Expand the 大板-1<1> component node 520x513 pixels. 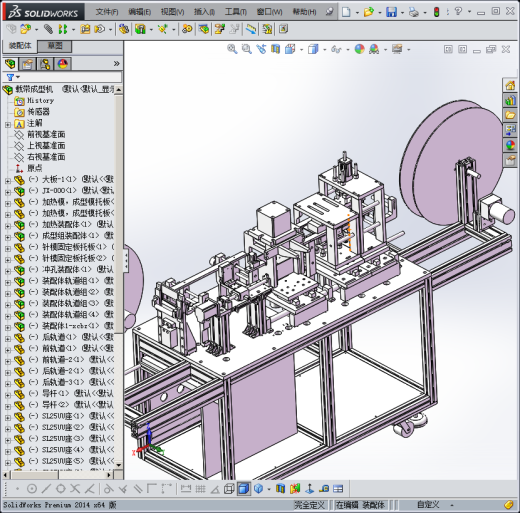coord(8,181)
